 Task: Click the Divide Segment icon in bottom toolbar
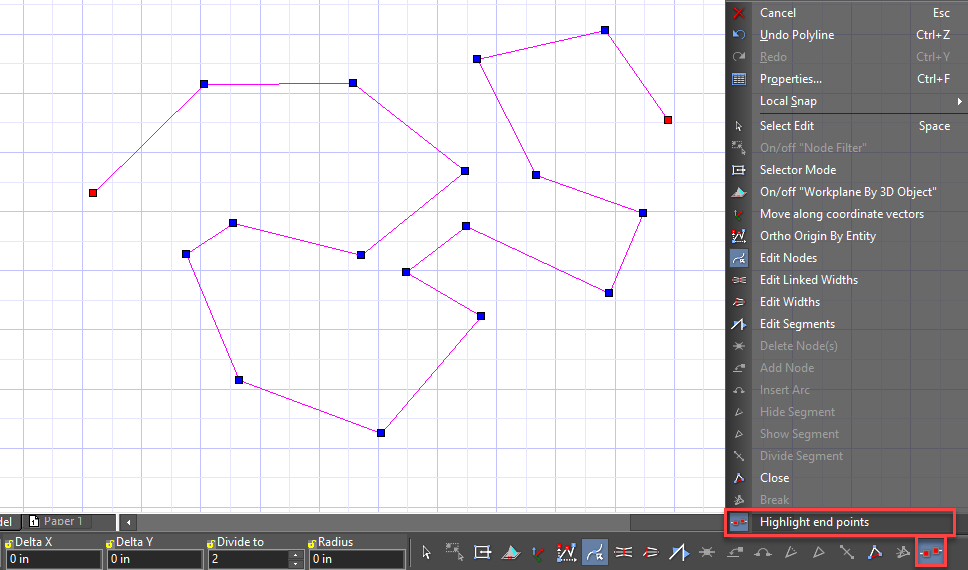point(847,551)
